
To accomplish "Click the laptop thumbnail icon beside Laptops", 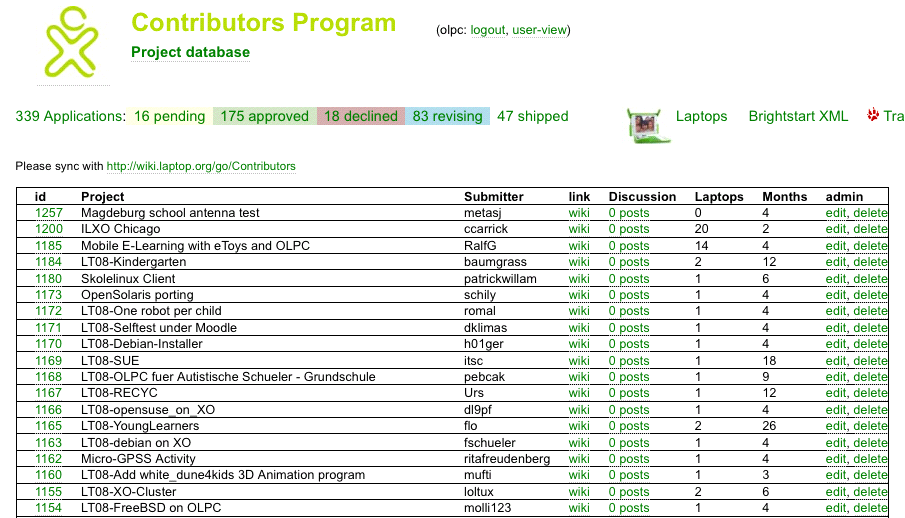I will (x=644, y=125).
